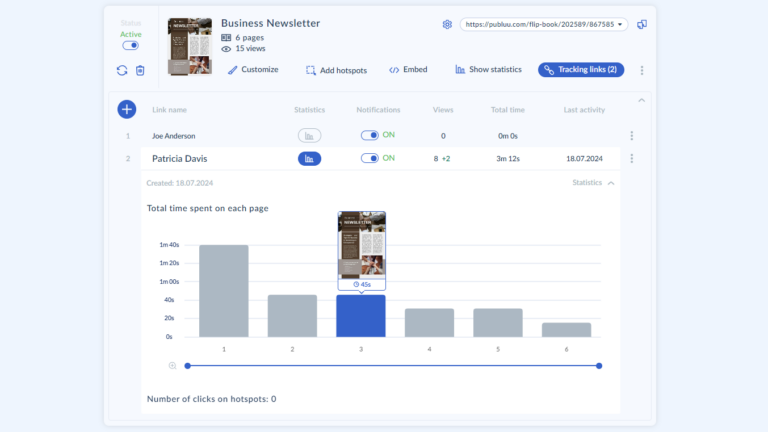Click the 45s time tooltip label
Image resolution: width=768 pixels, height=432 pixels.
362,284
